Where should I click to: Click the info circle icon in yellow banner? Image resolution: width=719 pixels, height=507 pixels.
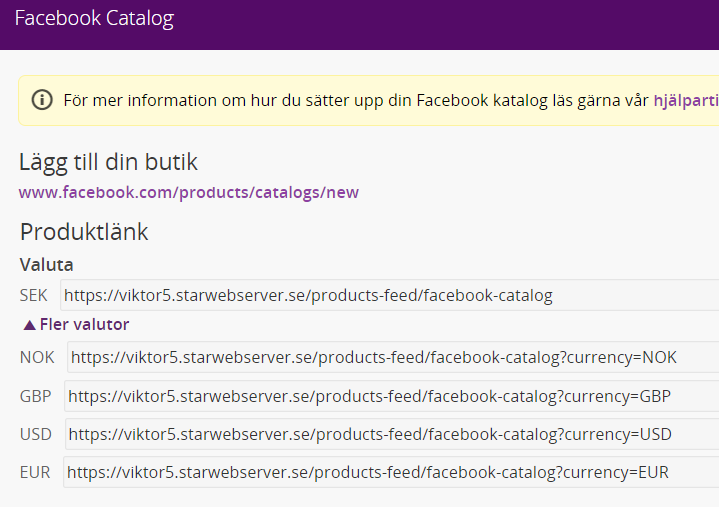pos(42,100)
